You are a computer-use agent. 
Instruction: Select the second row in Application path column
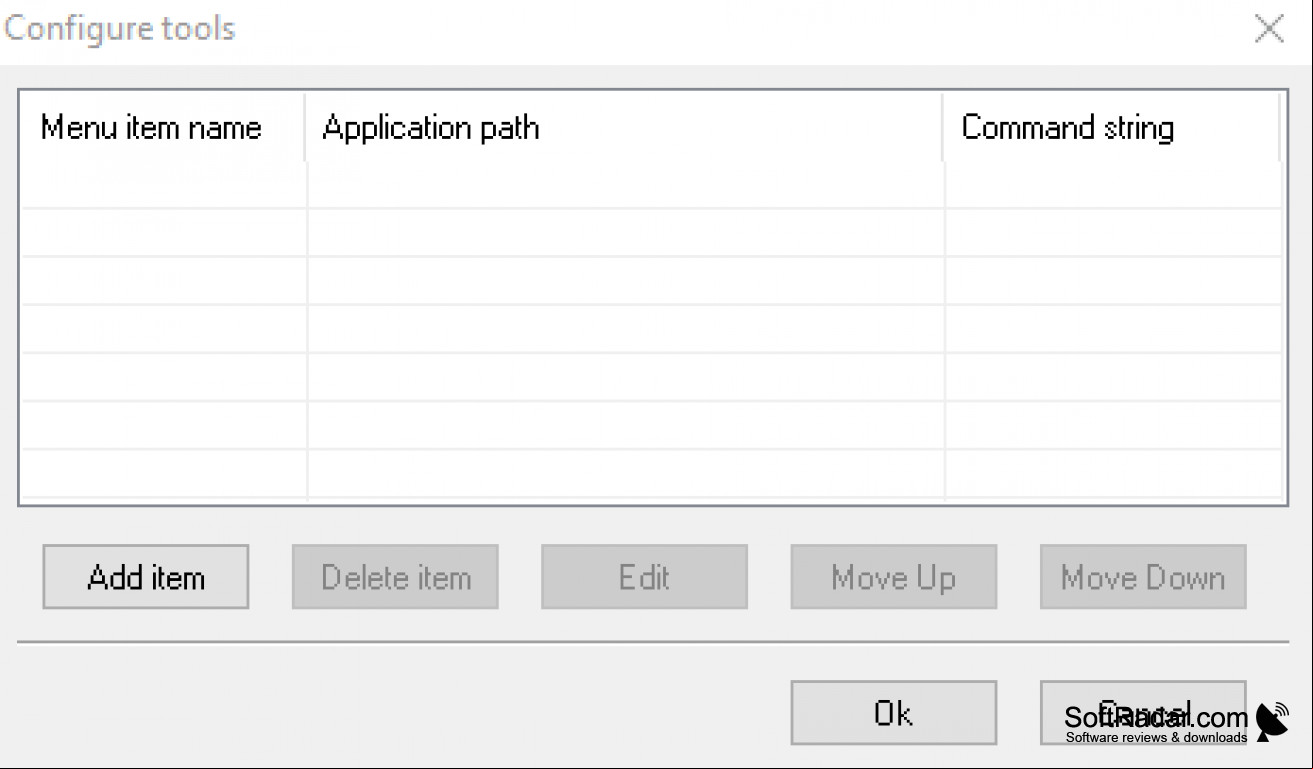pyautogui.click(x=626, y=232)
